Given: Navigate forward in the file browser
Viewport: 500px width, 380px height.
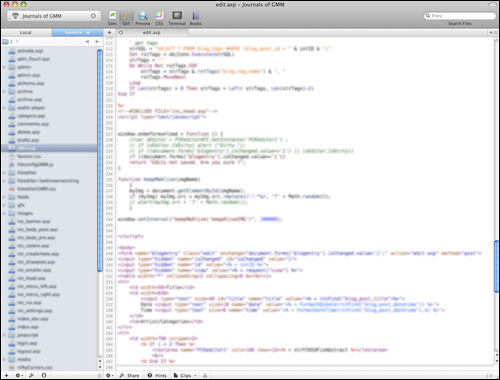Looking at the screenshot, I should (97, 41).
